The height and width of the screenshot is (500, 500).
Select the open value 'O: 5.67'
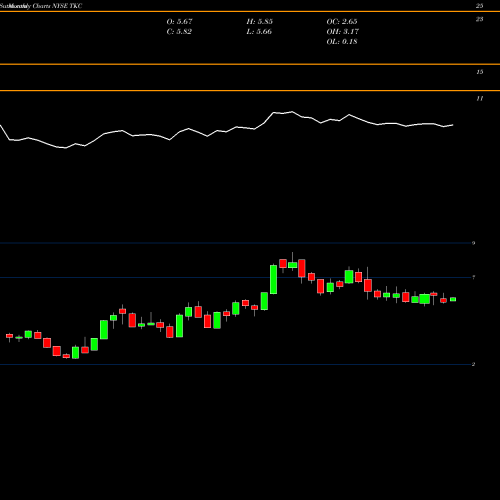179,21
